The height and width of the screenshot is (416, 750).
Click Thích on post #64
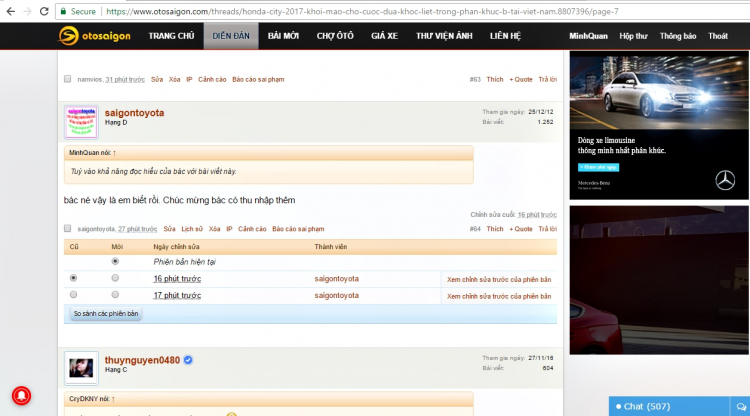(495, 229)
